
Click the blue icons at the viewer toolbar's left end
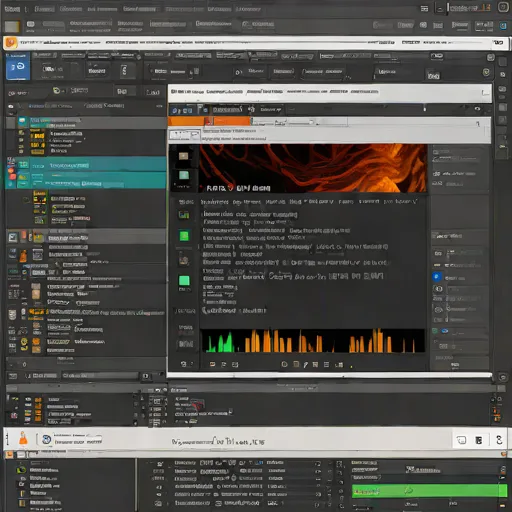tap(182, 110)
